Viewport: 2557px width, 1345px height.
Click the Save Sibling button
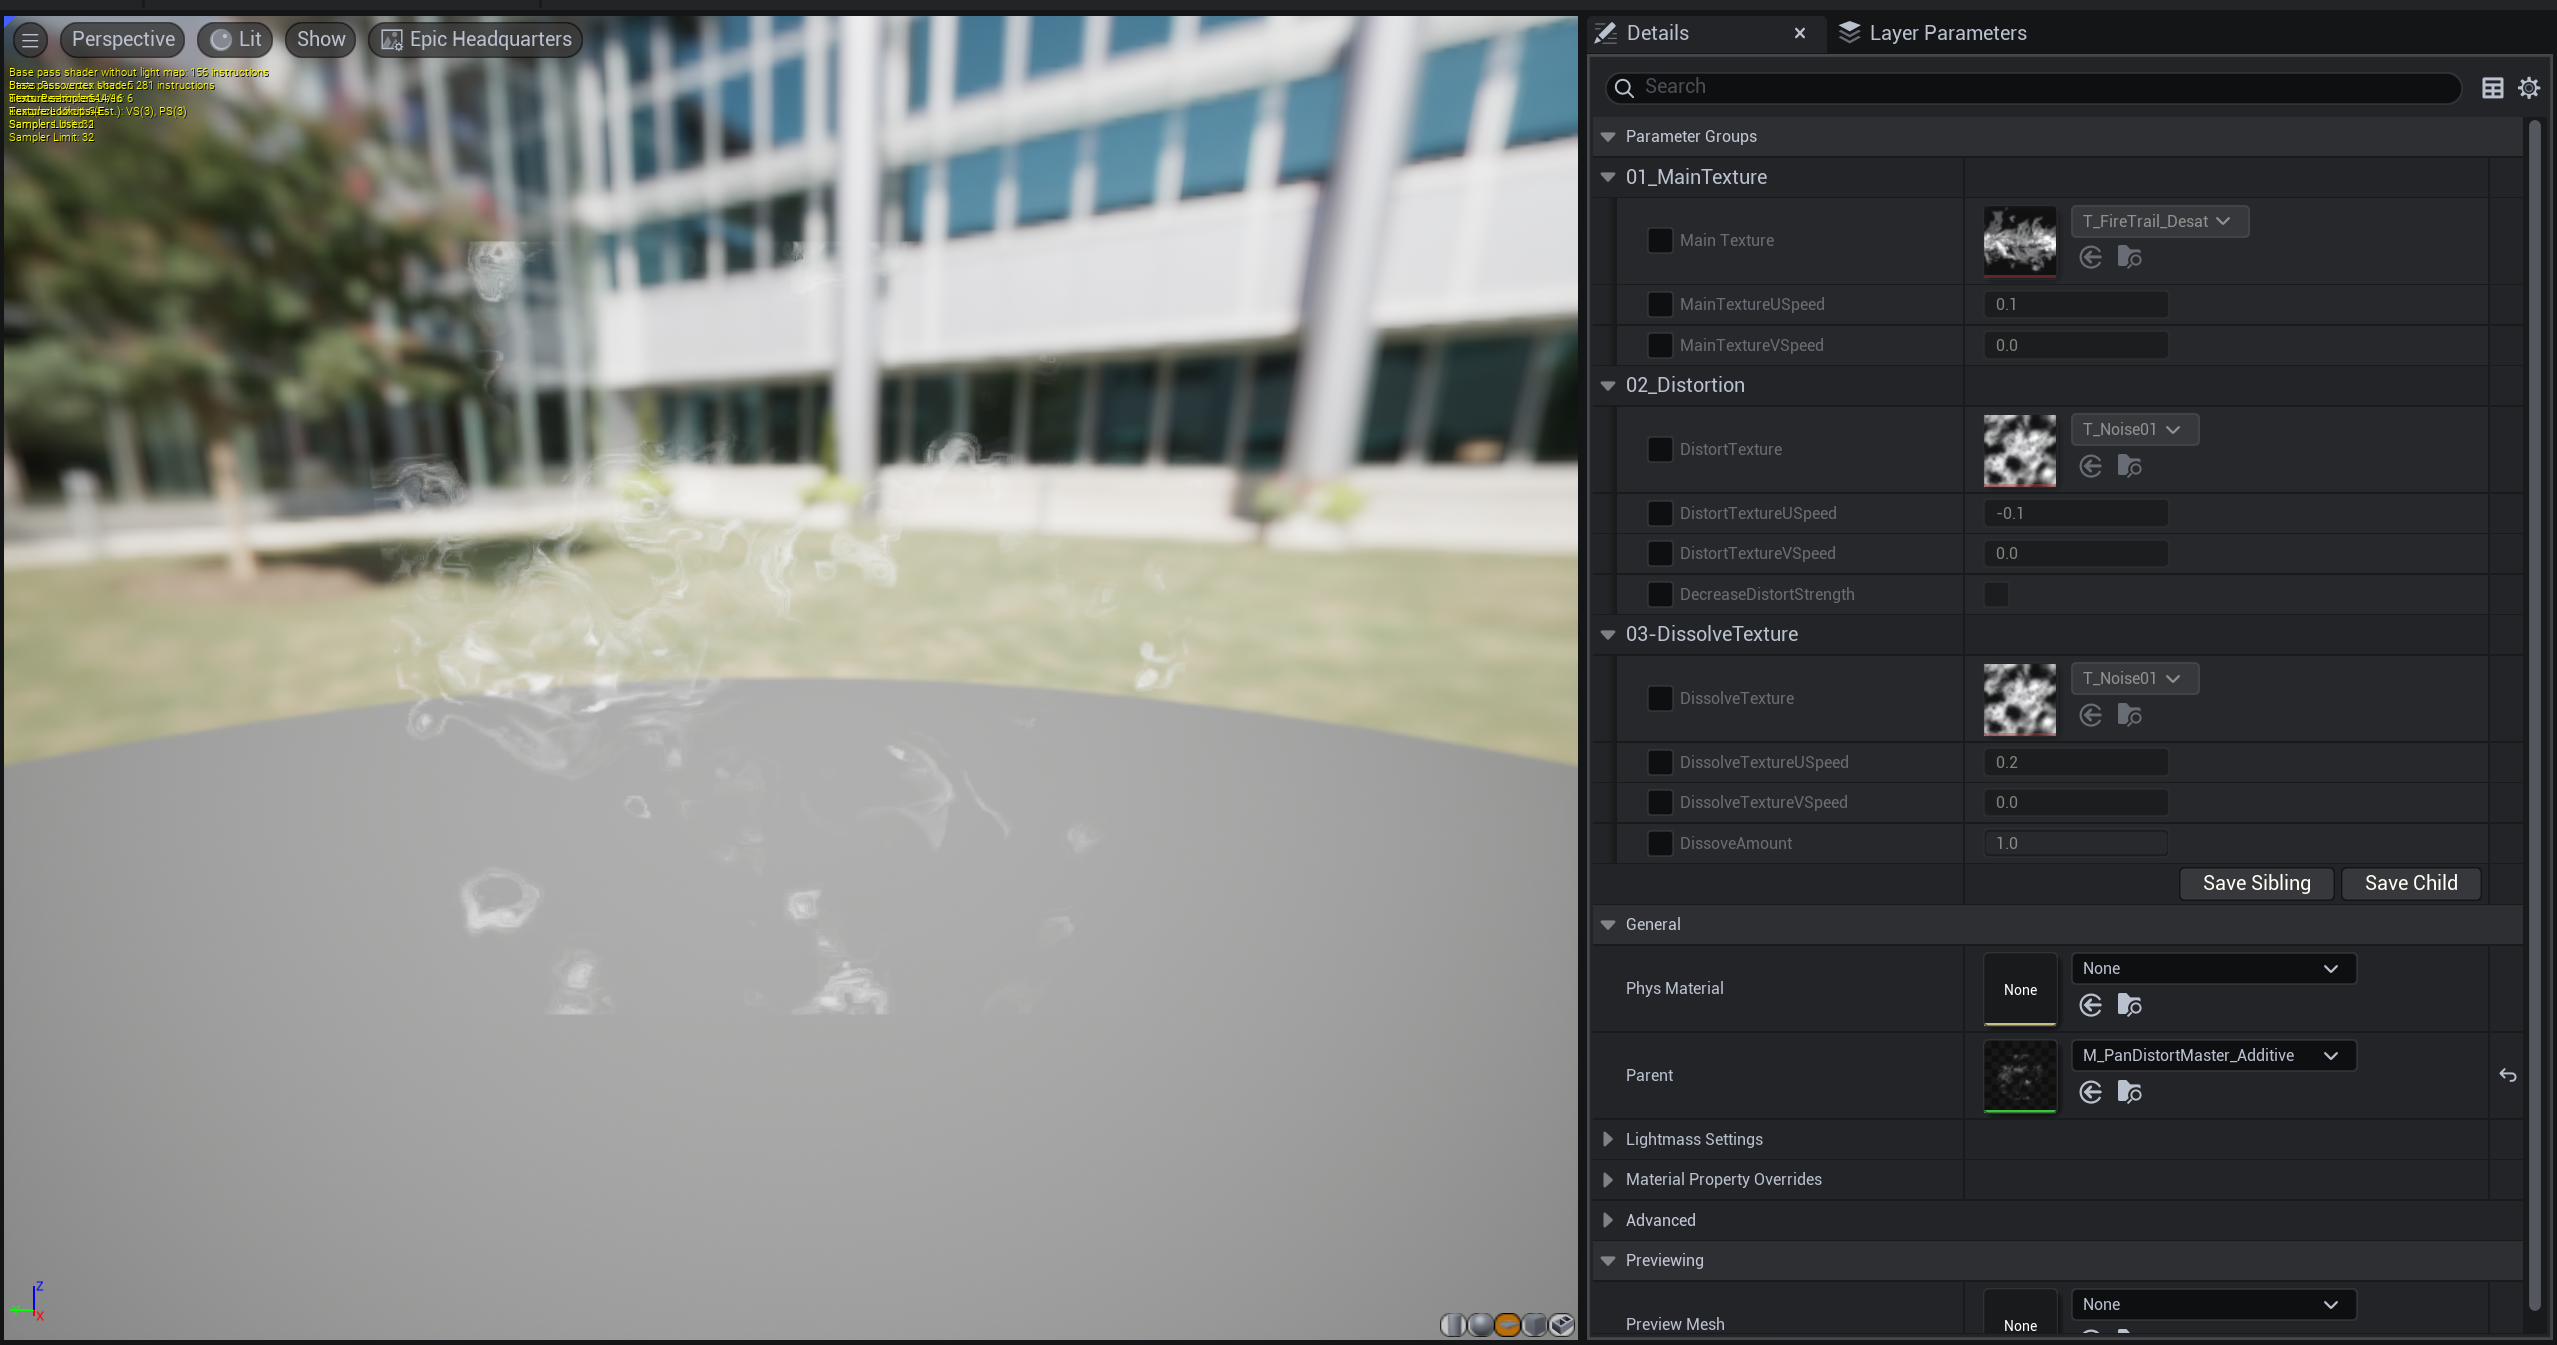(x=2256, y=883)
